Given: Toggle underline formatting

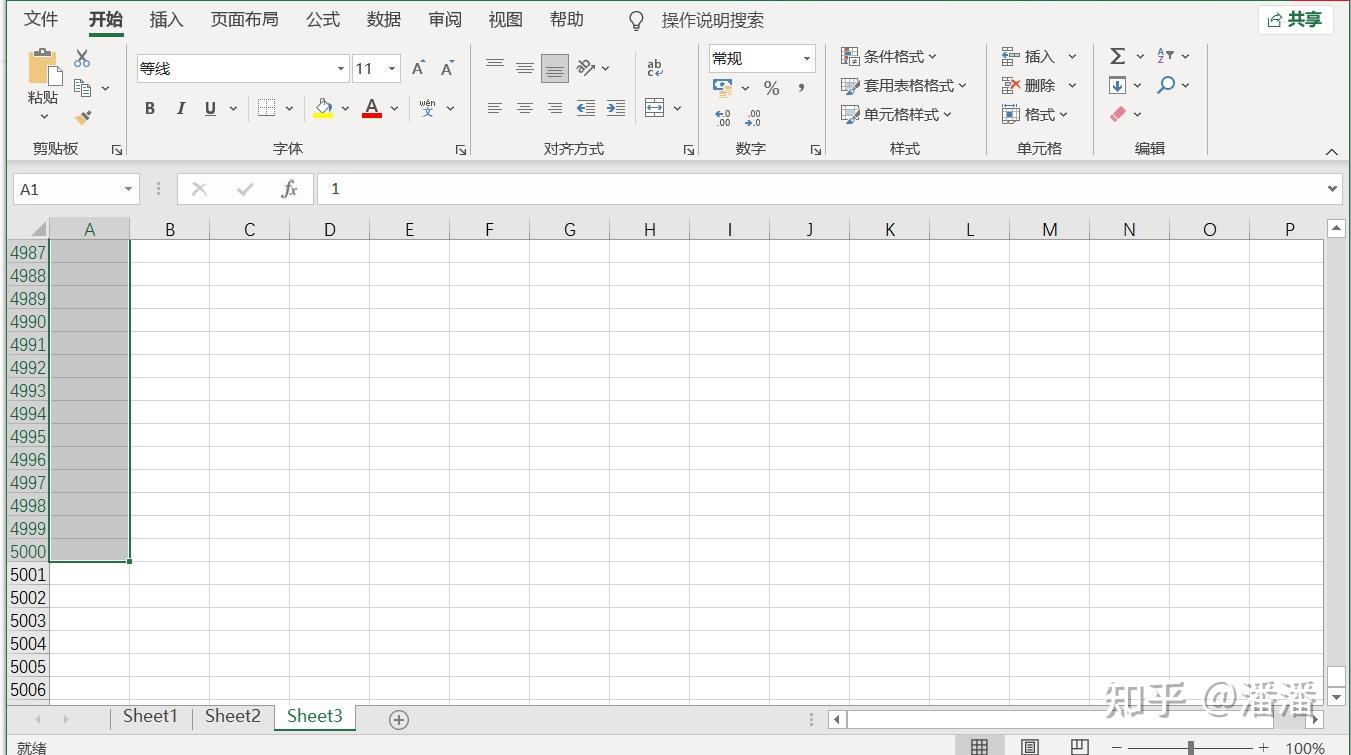Looking at the screenshot, I should (x=209, y=108).
